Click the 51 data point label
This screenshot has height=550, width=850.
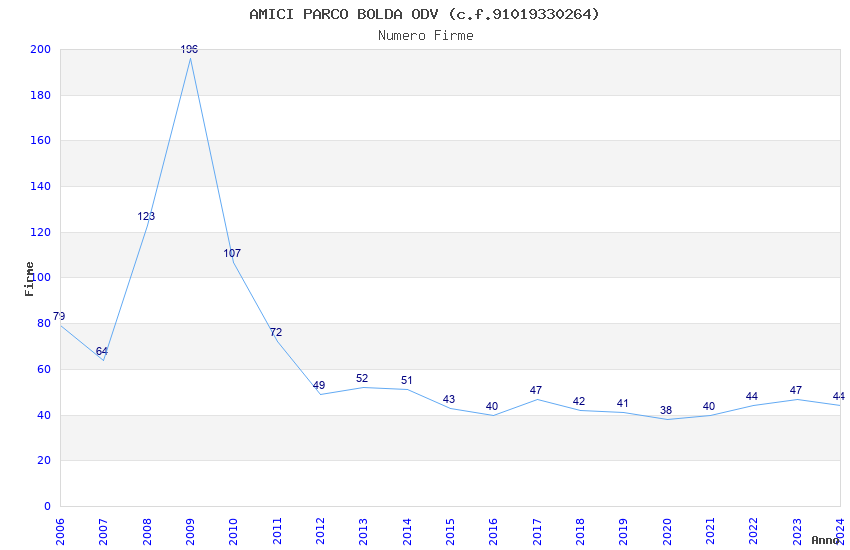click(x=407, y=380)
